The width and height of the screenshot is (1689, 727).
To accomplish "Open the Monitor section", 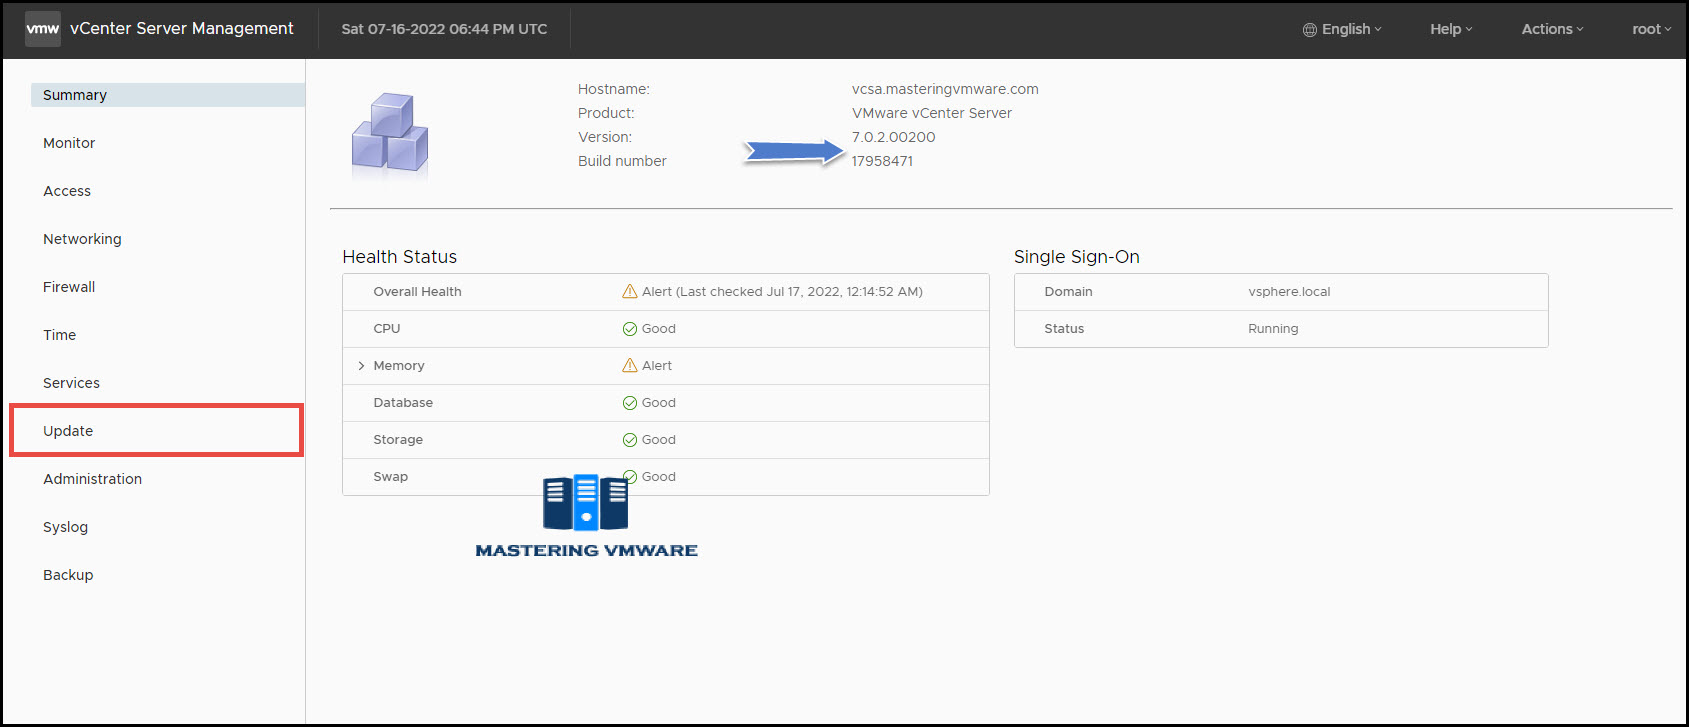I will click(x=69, y=143).
